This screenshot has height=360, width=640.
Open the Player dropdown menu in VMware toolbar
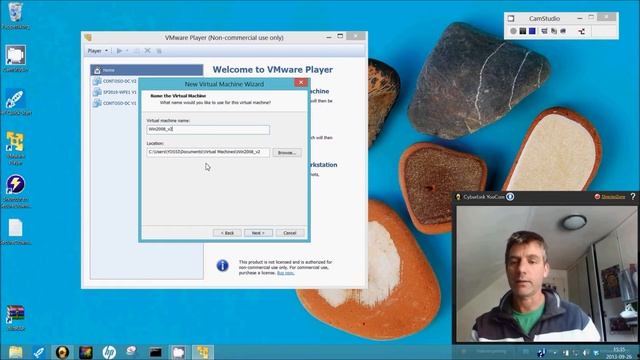(98, 51)
